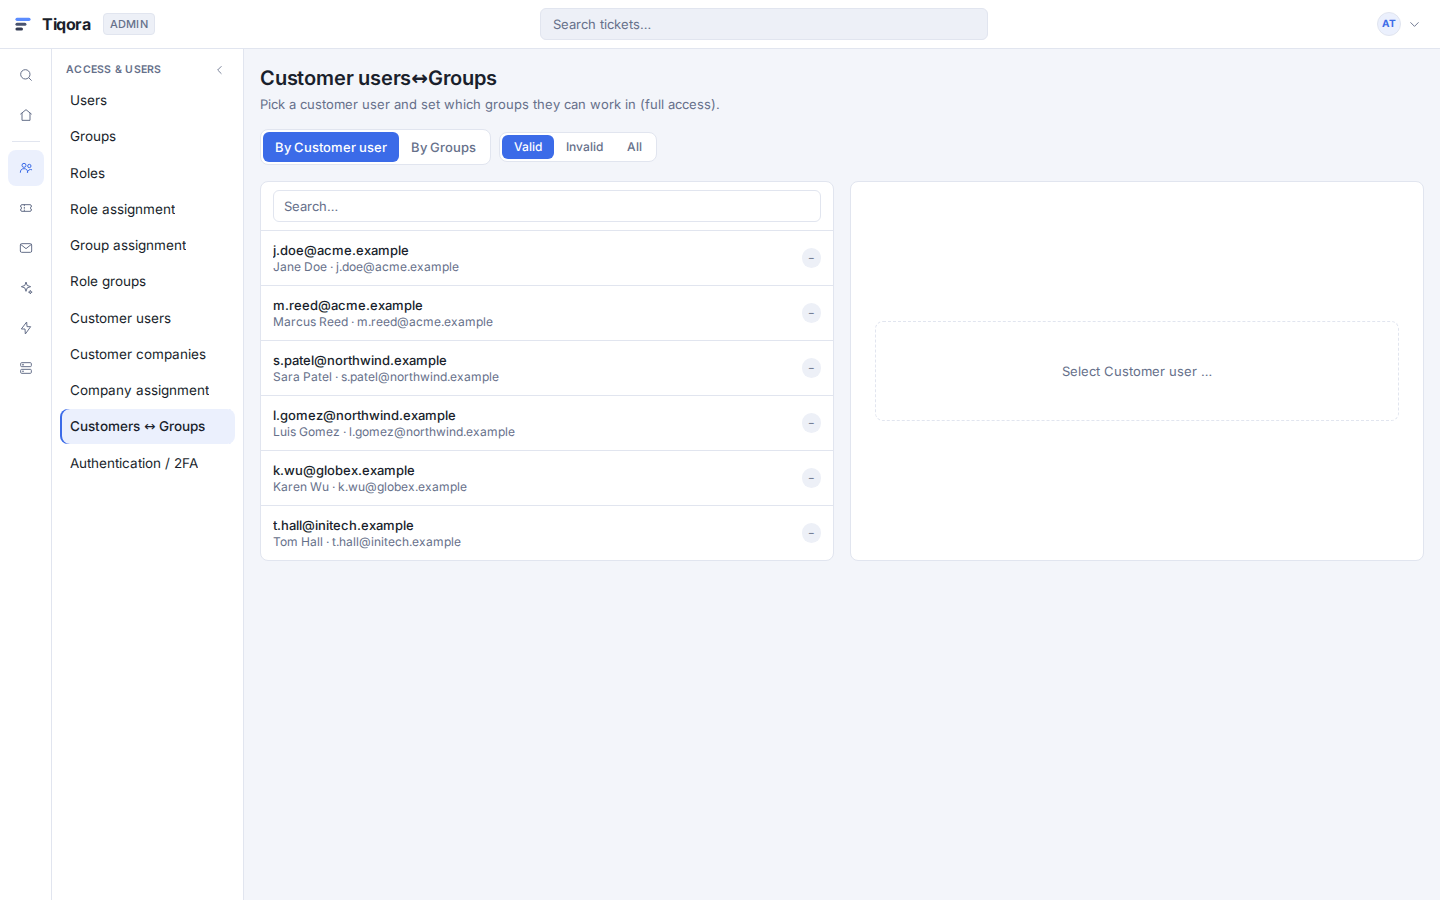
Task: Open the search icon in left rail
Action: click(26, 75)
